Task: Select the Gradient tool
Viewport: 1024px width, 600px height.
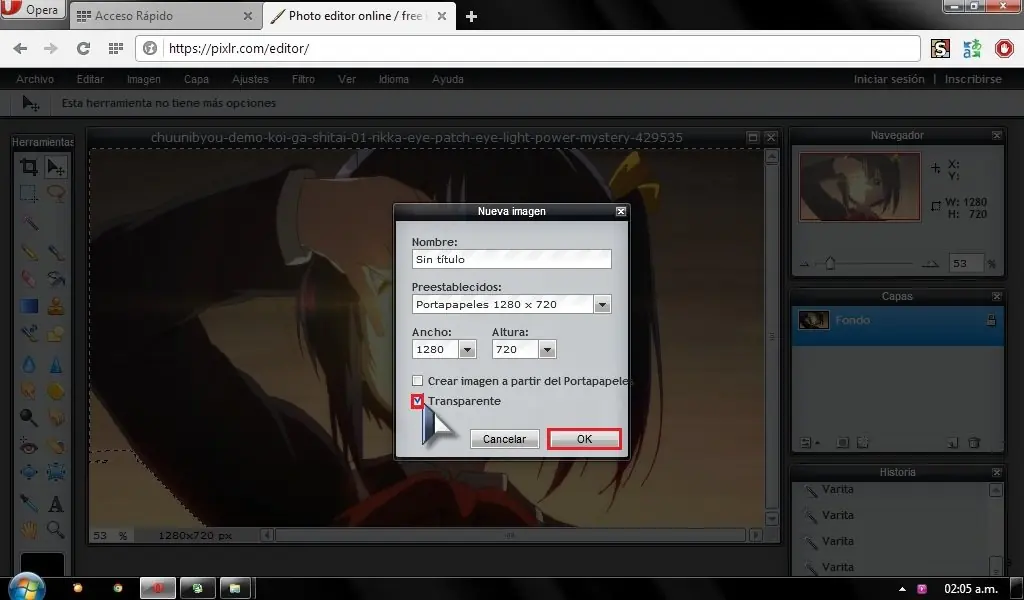Action: click(x=29, y=306)
